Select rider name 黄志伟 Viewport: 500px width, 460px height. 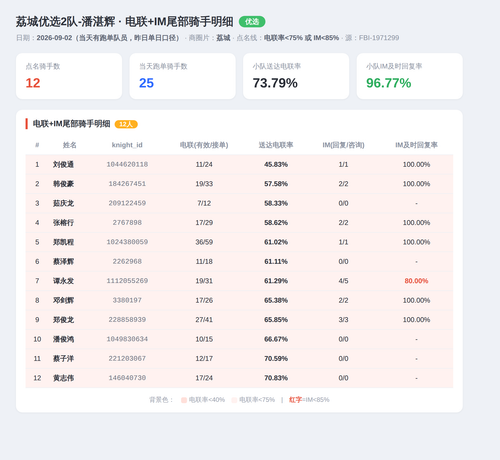pyautogui.click(x=63, y=378)
